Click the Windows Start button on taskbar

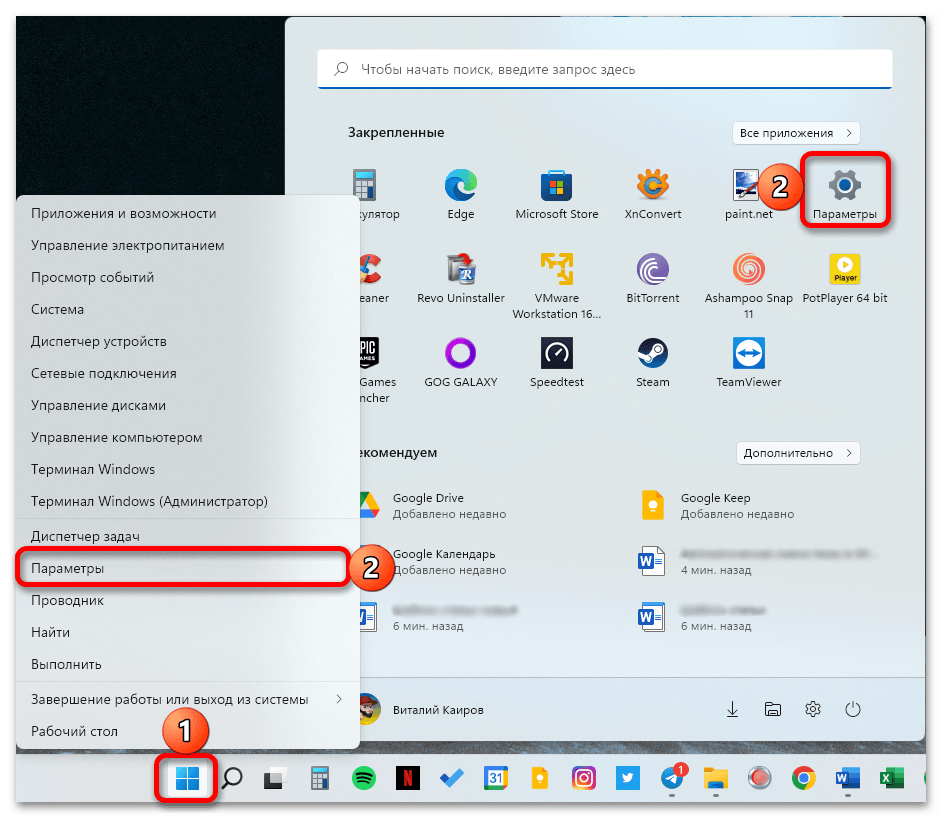pos(187,778)
